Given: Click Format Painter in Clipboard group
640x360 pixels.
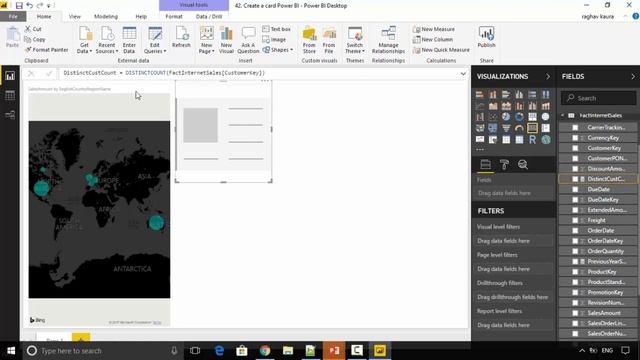Looking at the screenshot, I should point(46,50).
